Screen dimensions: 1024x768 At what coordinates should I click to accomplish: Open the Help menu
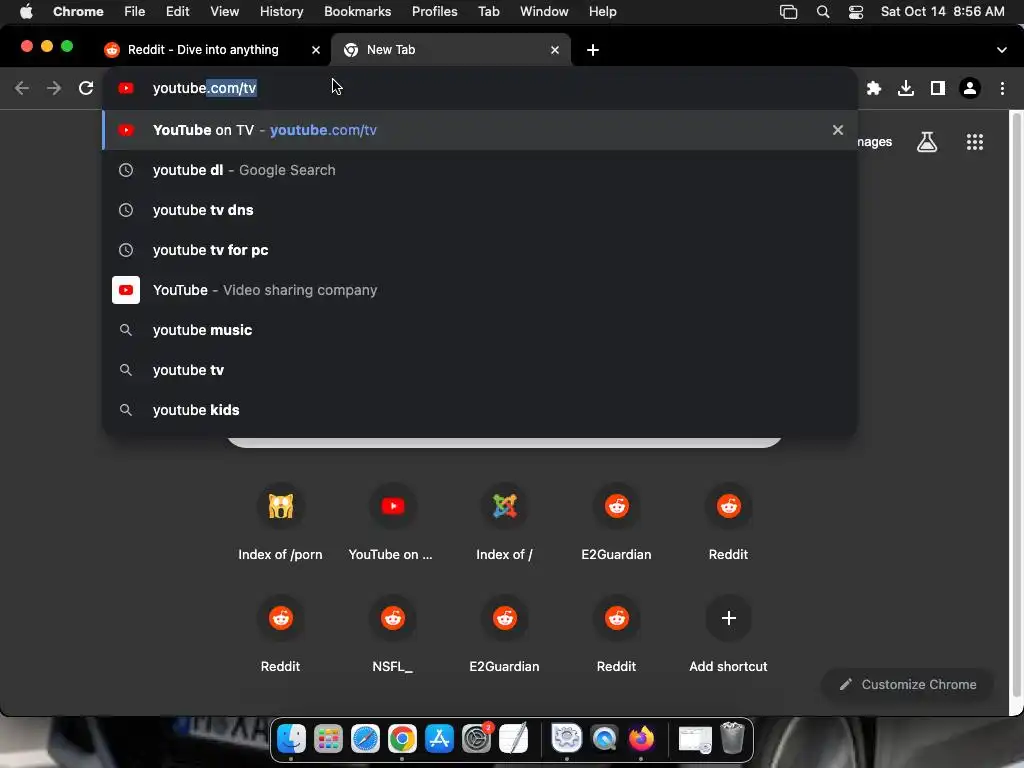[602, 11]
